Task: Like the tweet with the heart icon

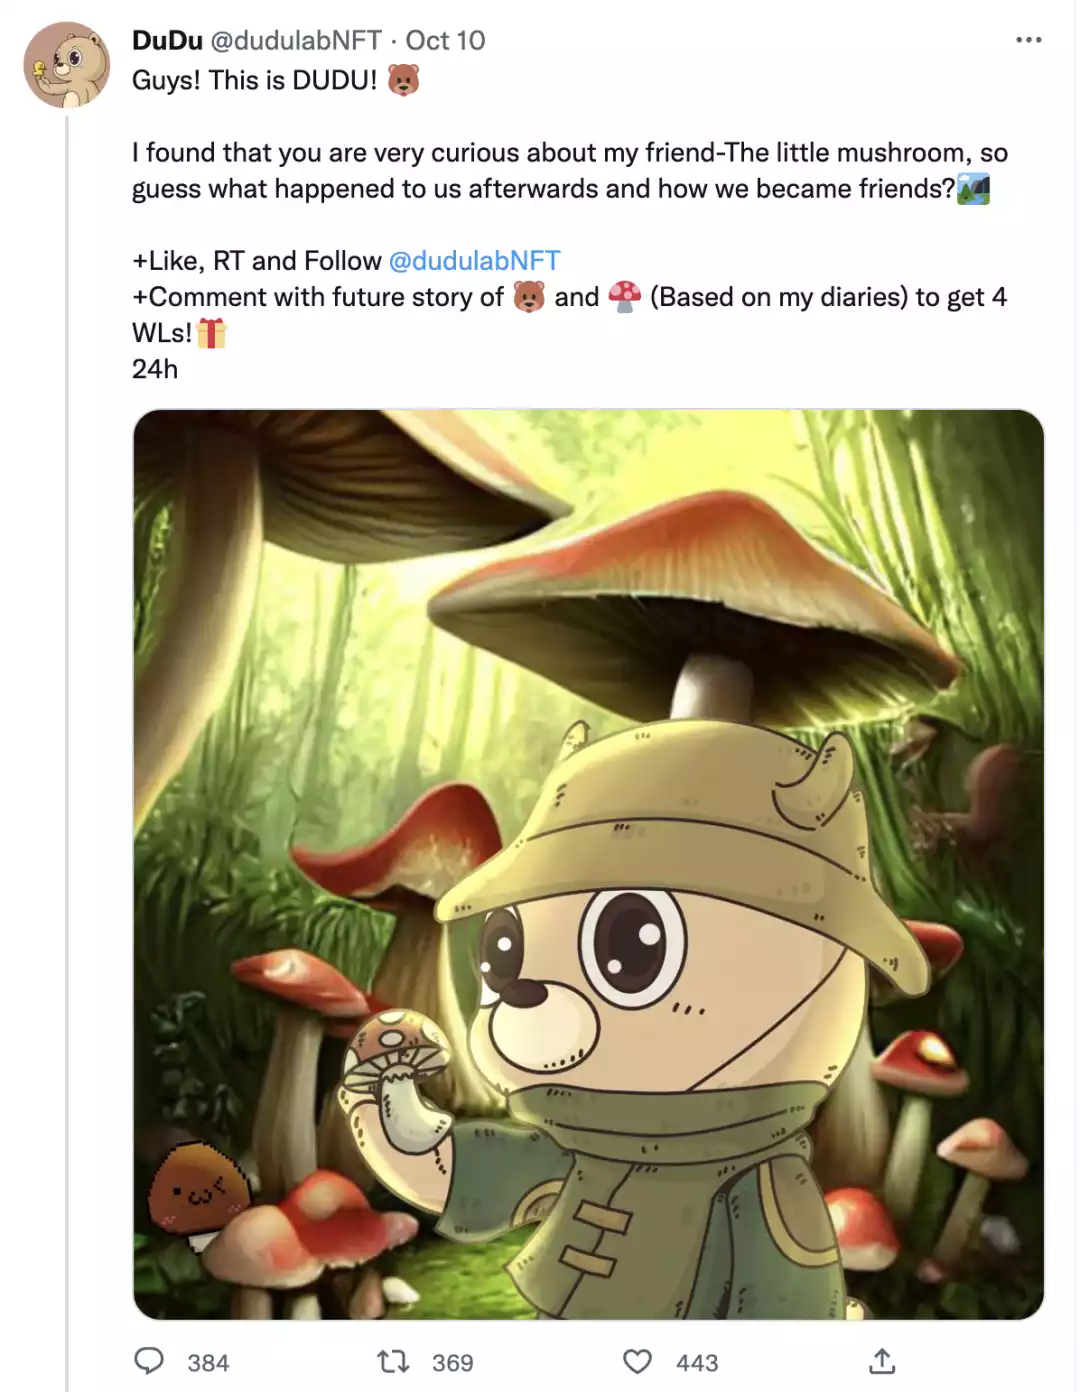Action: [x=637, y=1361]
